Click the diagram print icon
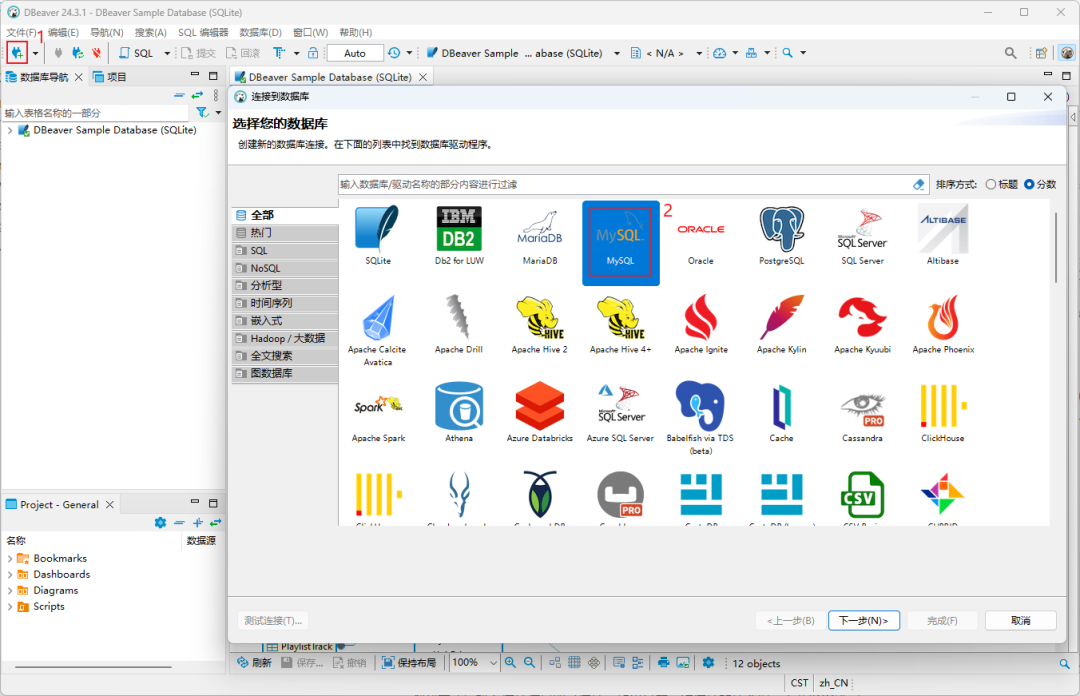The width and height of the screenshot is (1080, 696). [x=663, y=663]
